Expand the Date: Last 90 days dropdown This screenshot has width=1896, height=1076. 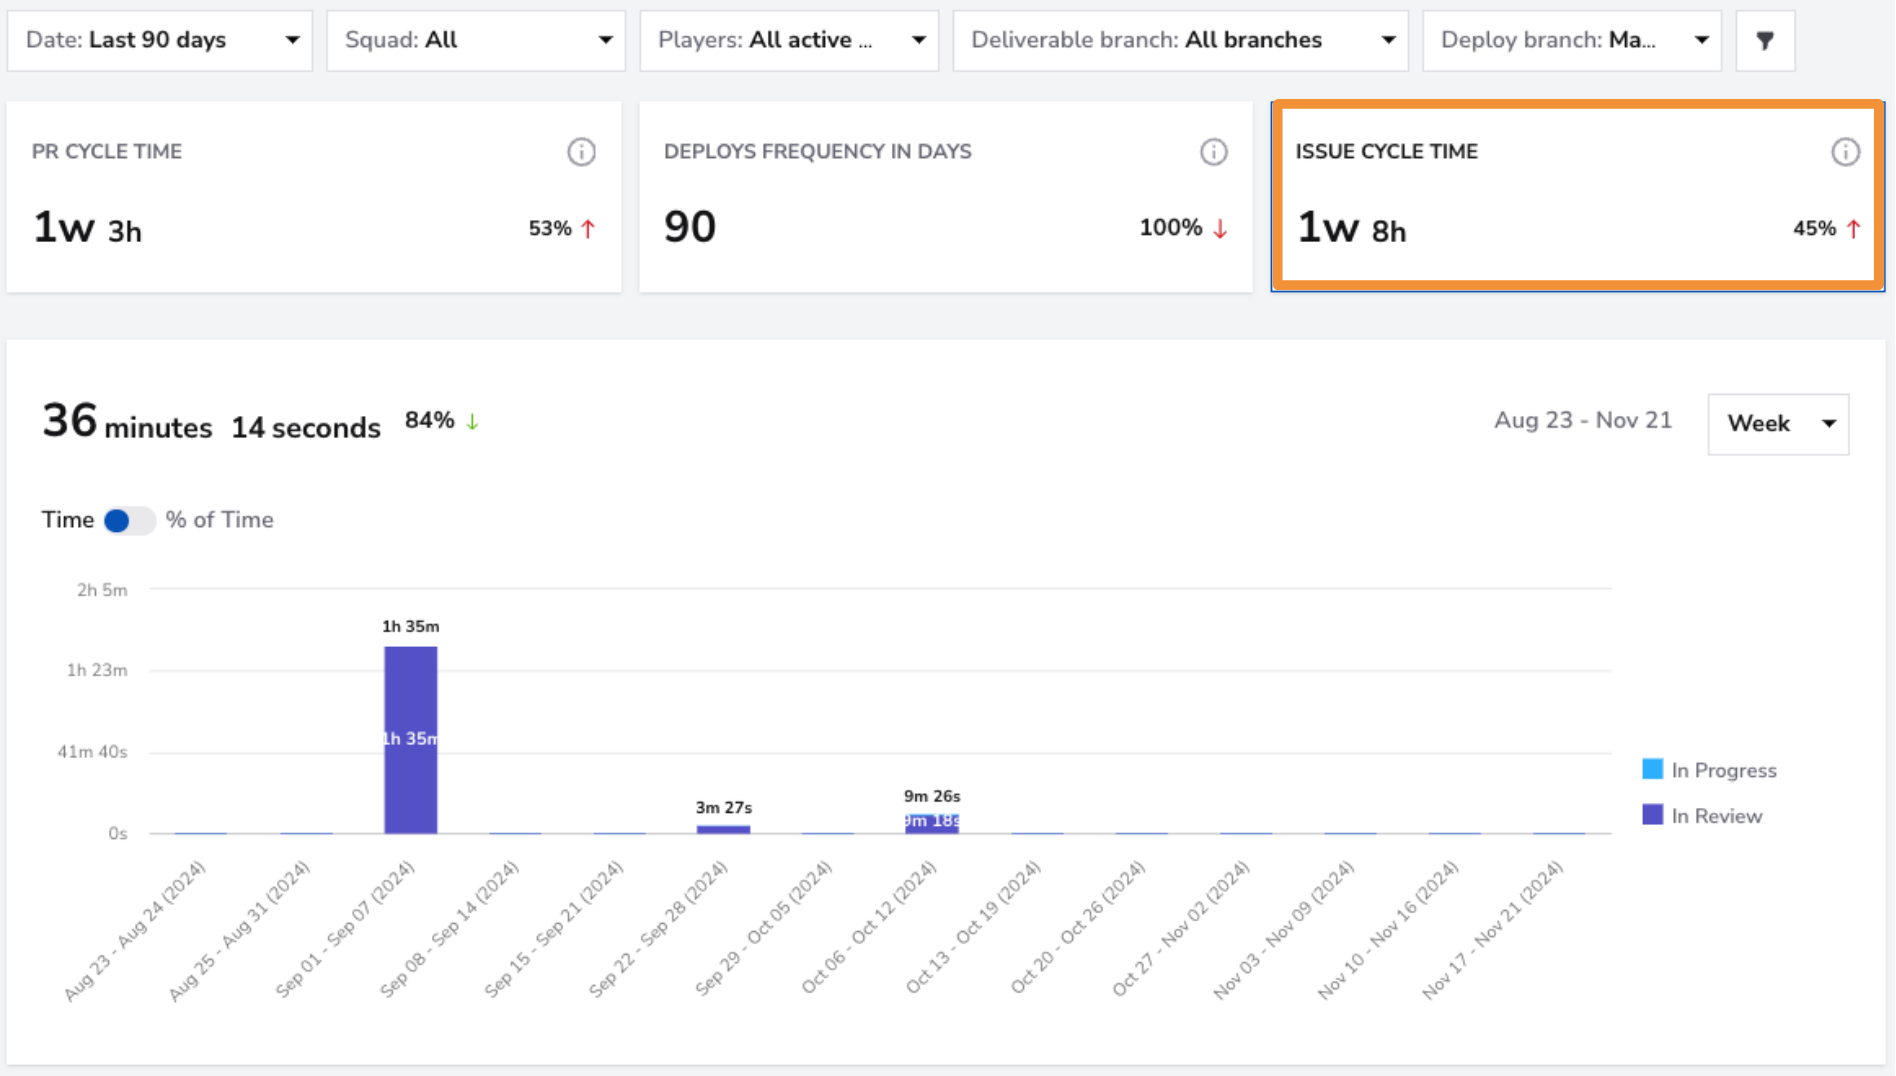click(x=160, y=40)
